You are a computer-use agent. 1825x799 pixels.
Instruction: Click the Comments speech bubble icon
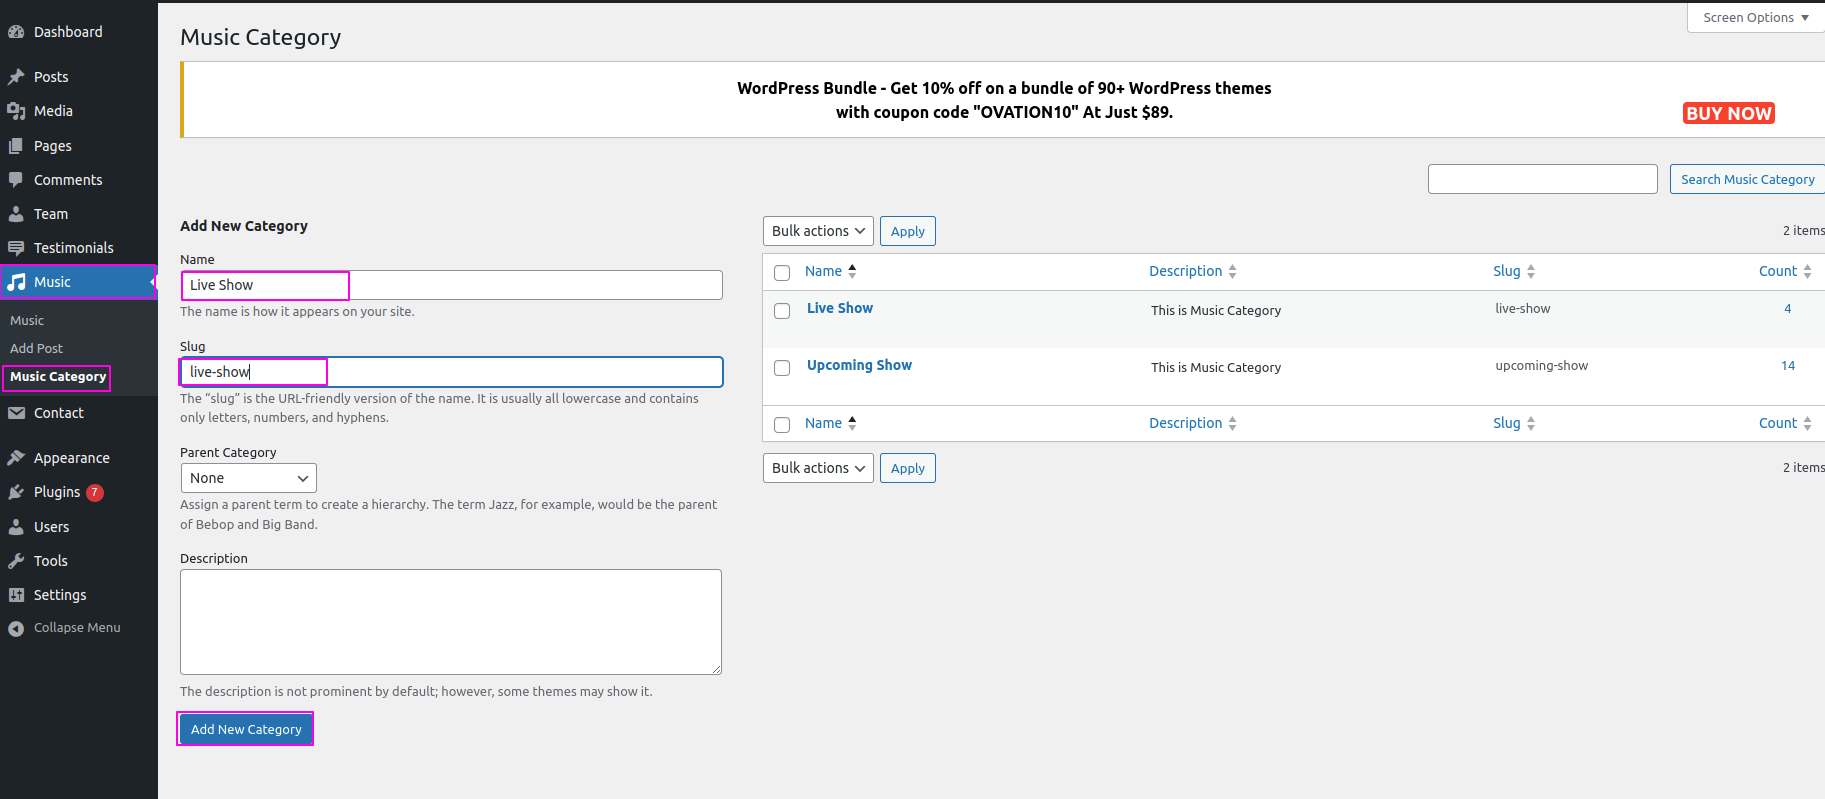click(x=16, y=180)
